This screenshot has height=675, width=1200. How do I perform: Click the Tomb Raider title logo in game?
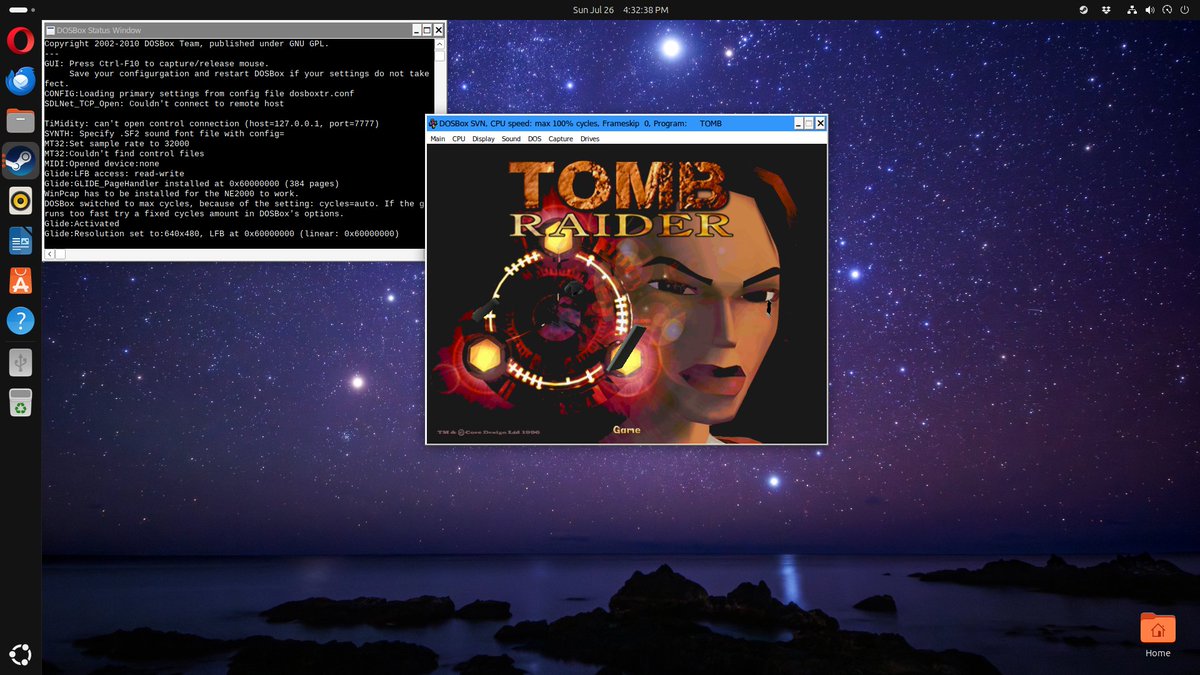coord(622,198)
